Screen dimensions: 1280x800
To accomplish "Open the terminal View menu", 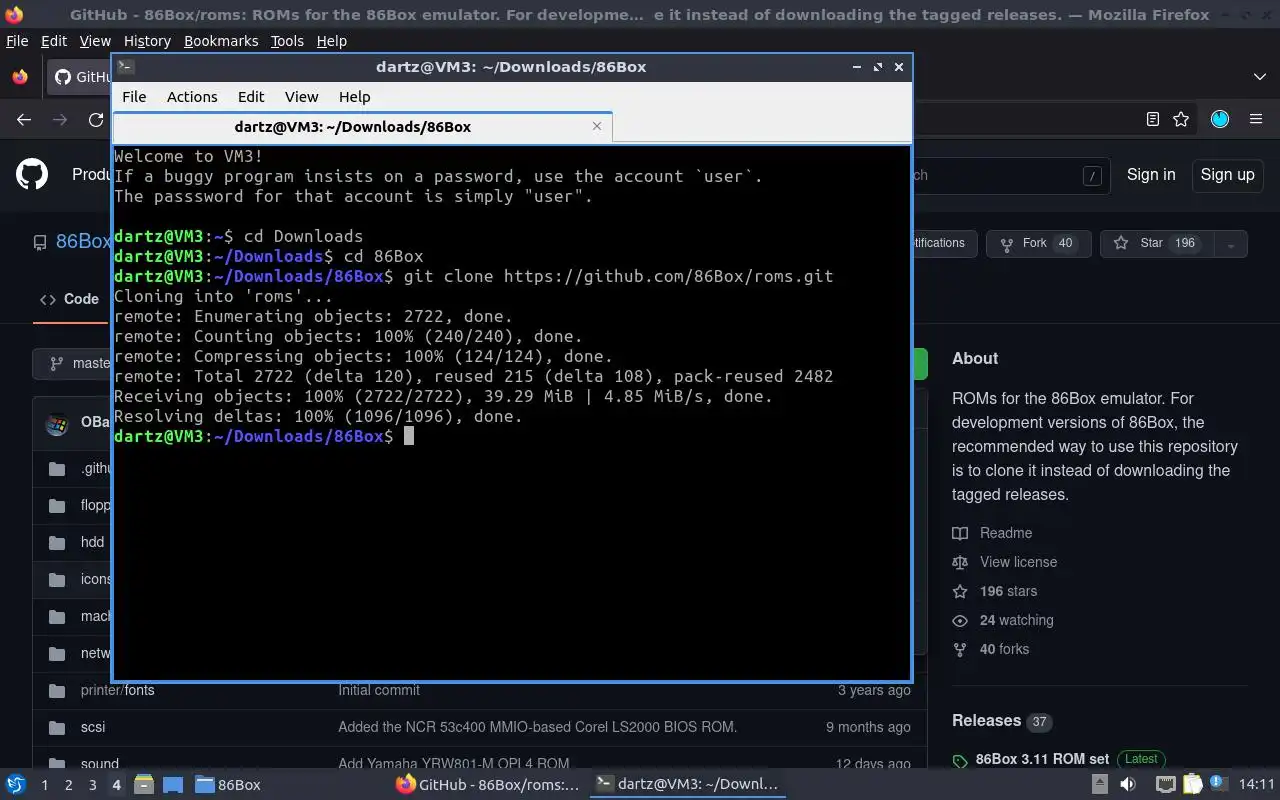I will tap(301, 97).
